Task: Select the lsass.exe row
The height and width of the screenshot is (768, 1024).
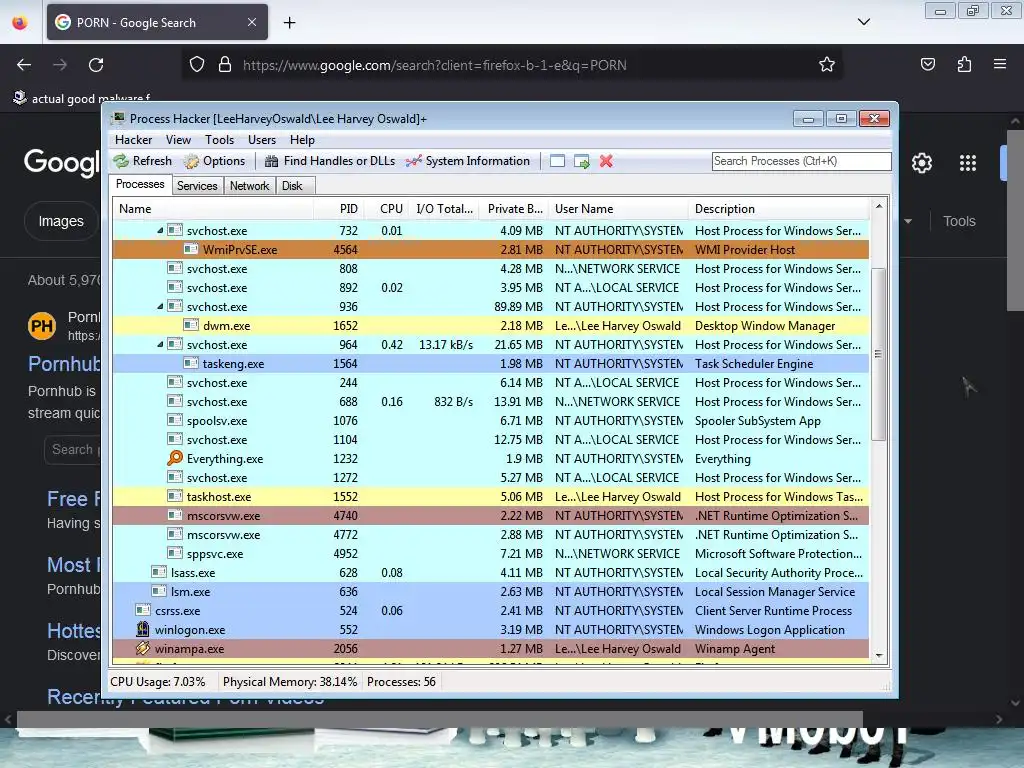Action: click(x=490, y=573)
